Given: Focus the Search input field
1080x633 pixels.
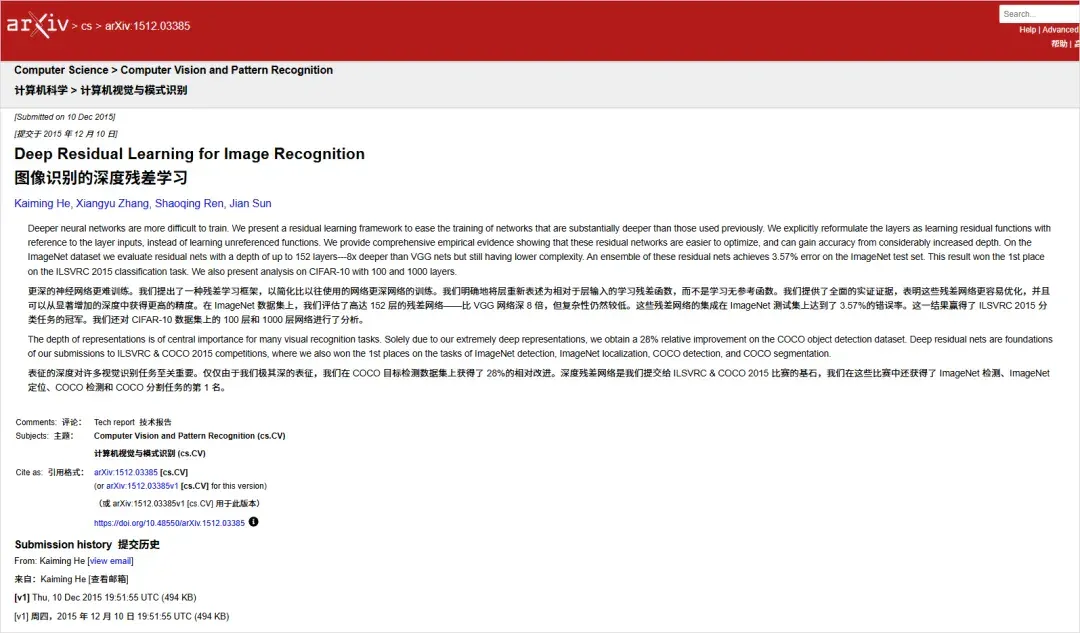Looking at the screenshot, I should pyautogui.click(x=1039, y=14).
